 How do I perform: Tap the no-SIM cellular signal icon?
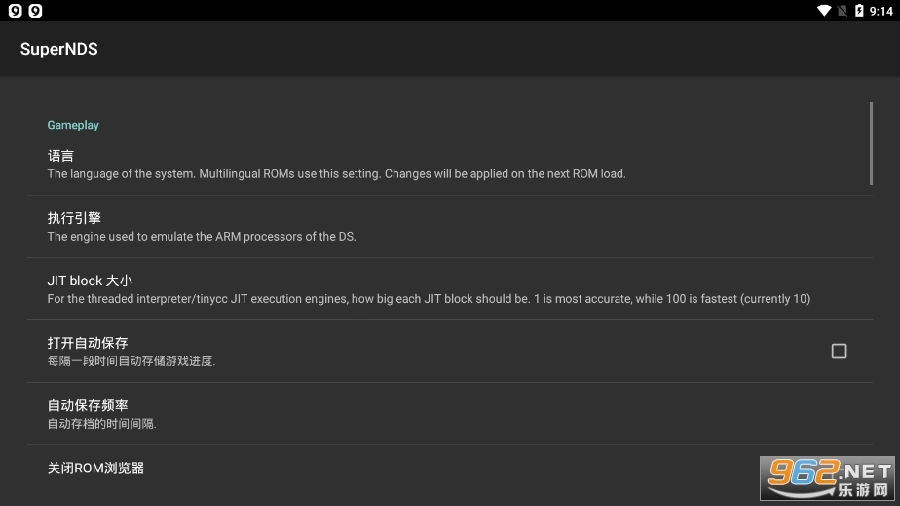point(842,11)
